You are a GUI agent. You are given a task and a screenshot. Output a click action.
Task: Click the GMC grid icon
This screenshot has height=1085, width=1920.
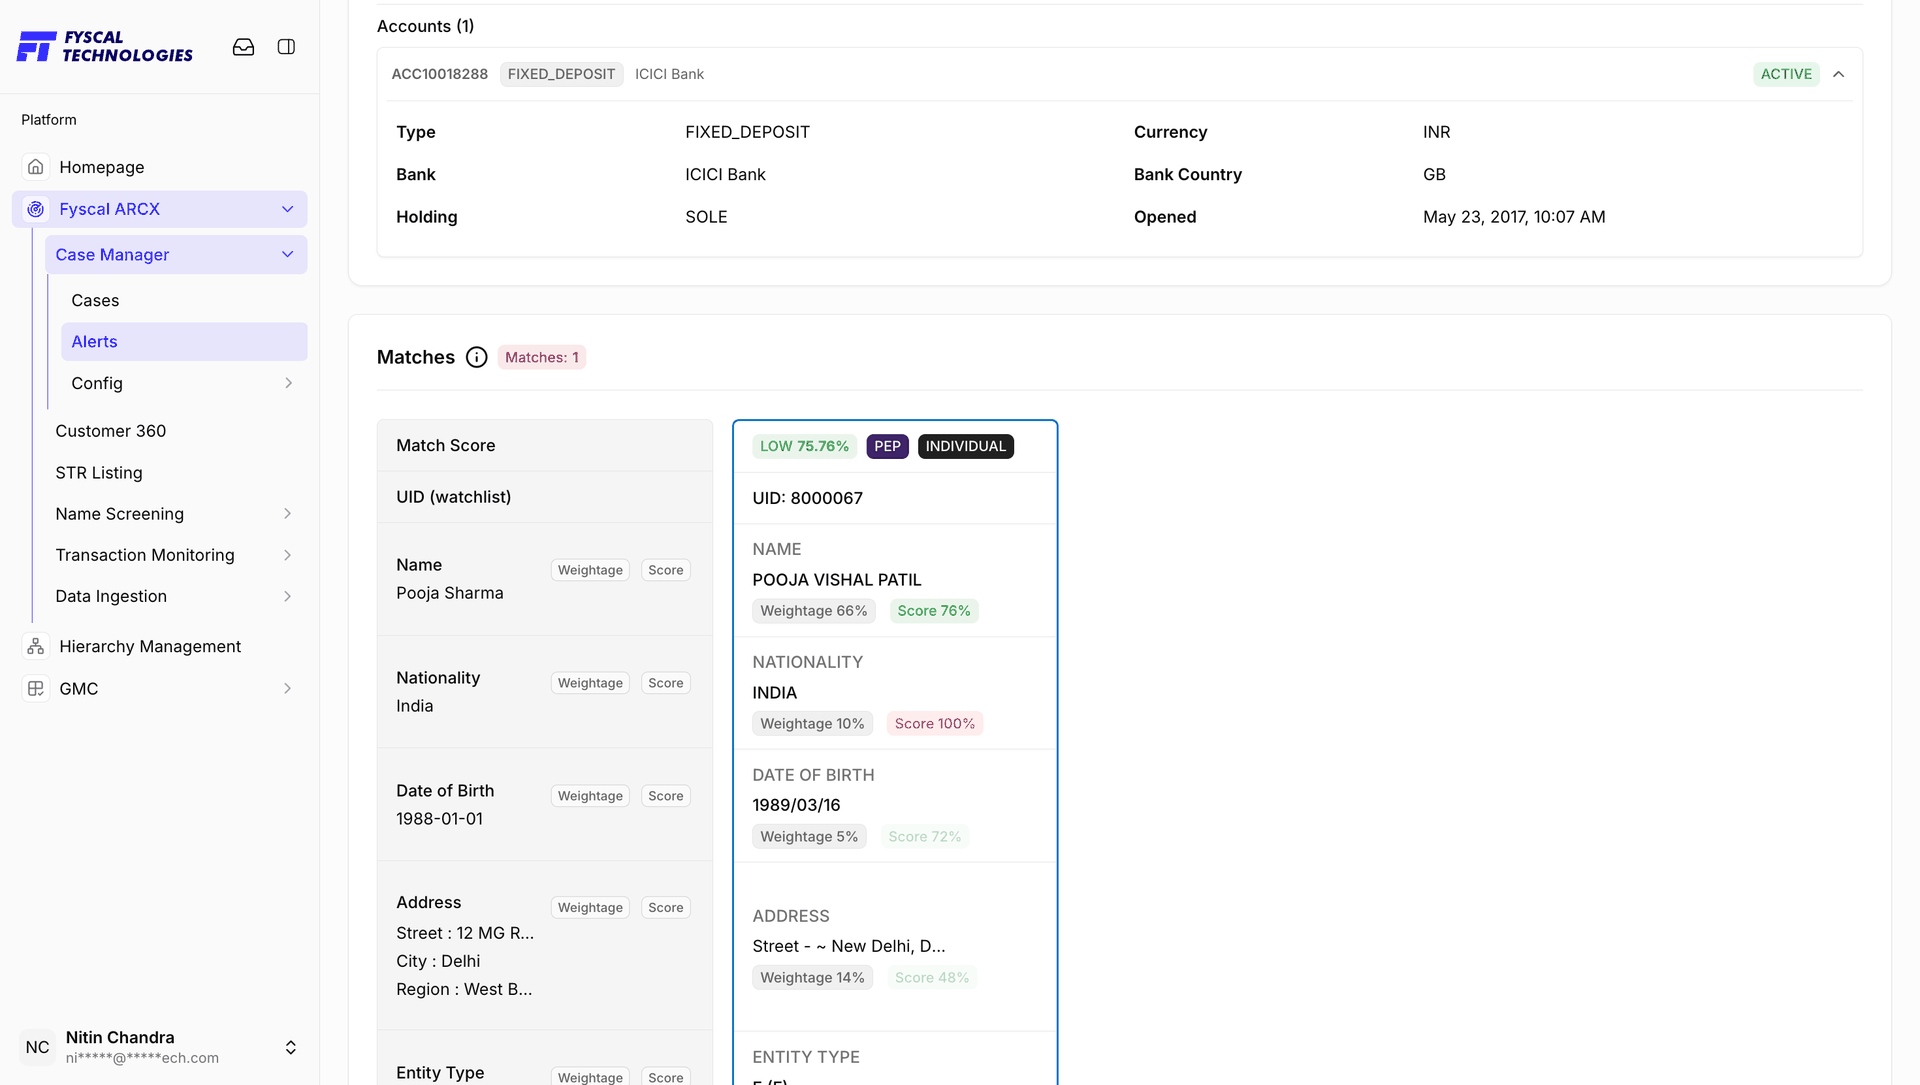pos(36,689)
